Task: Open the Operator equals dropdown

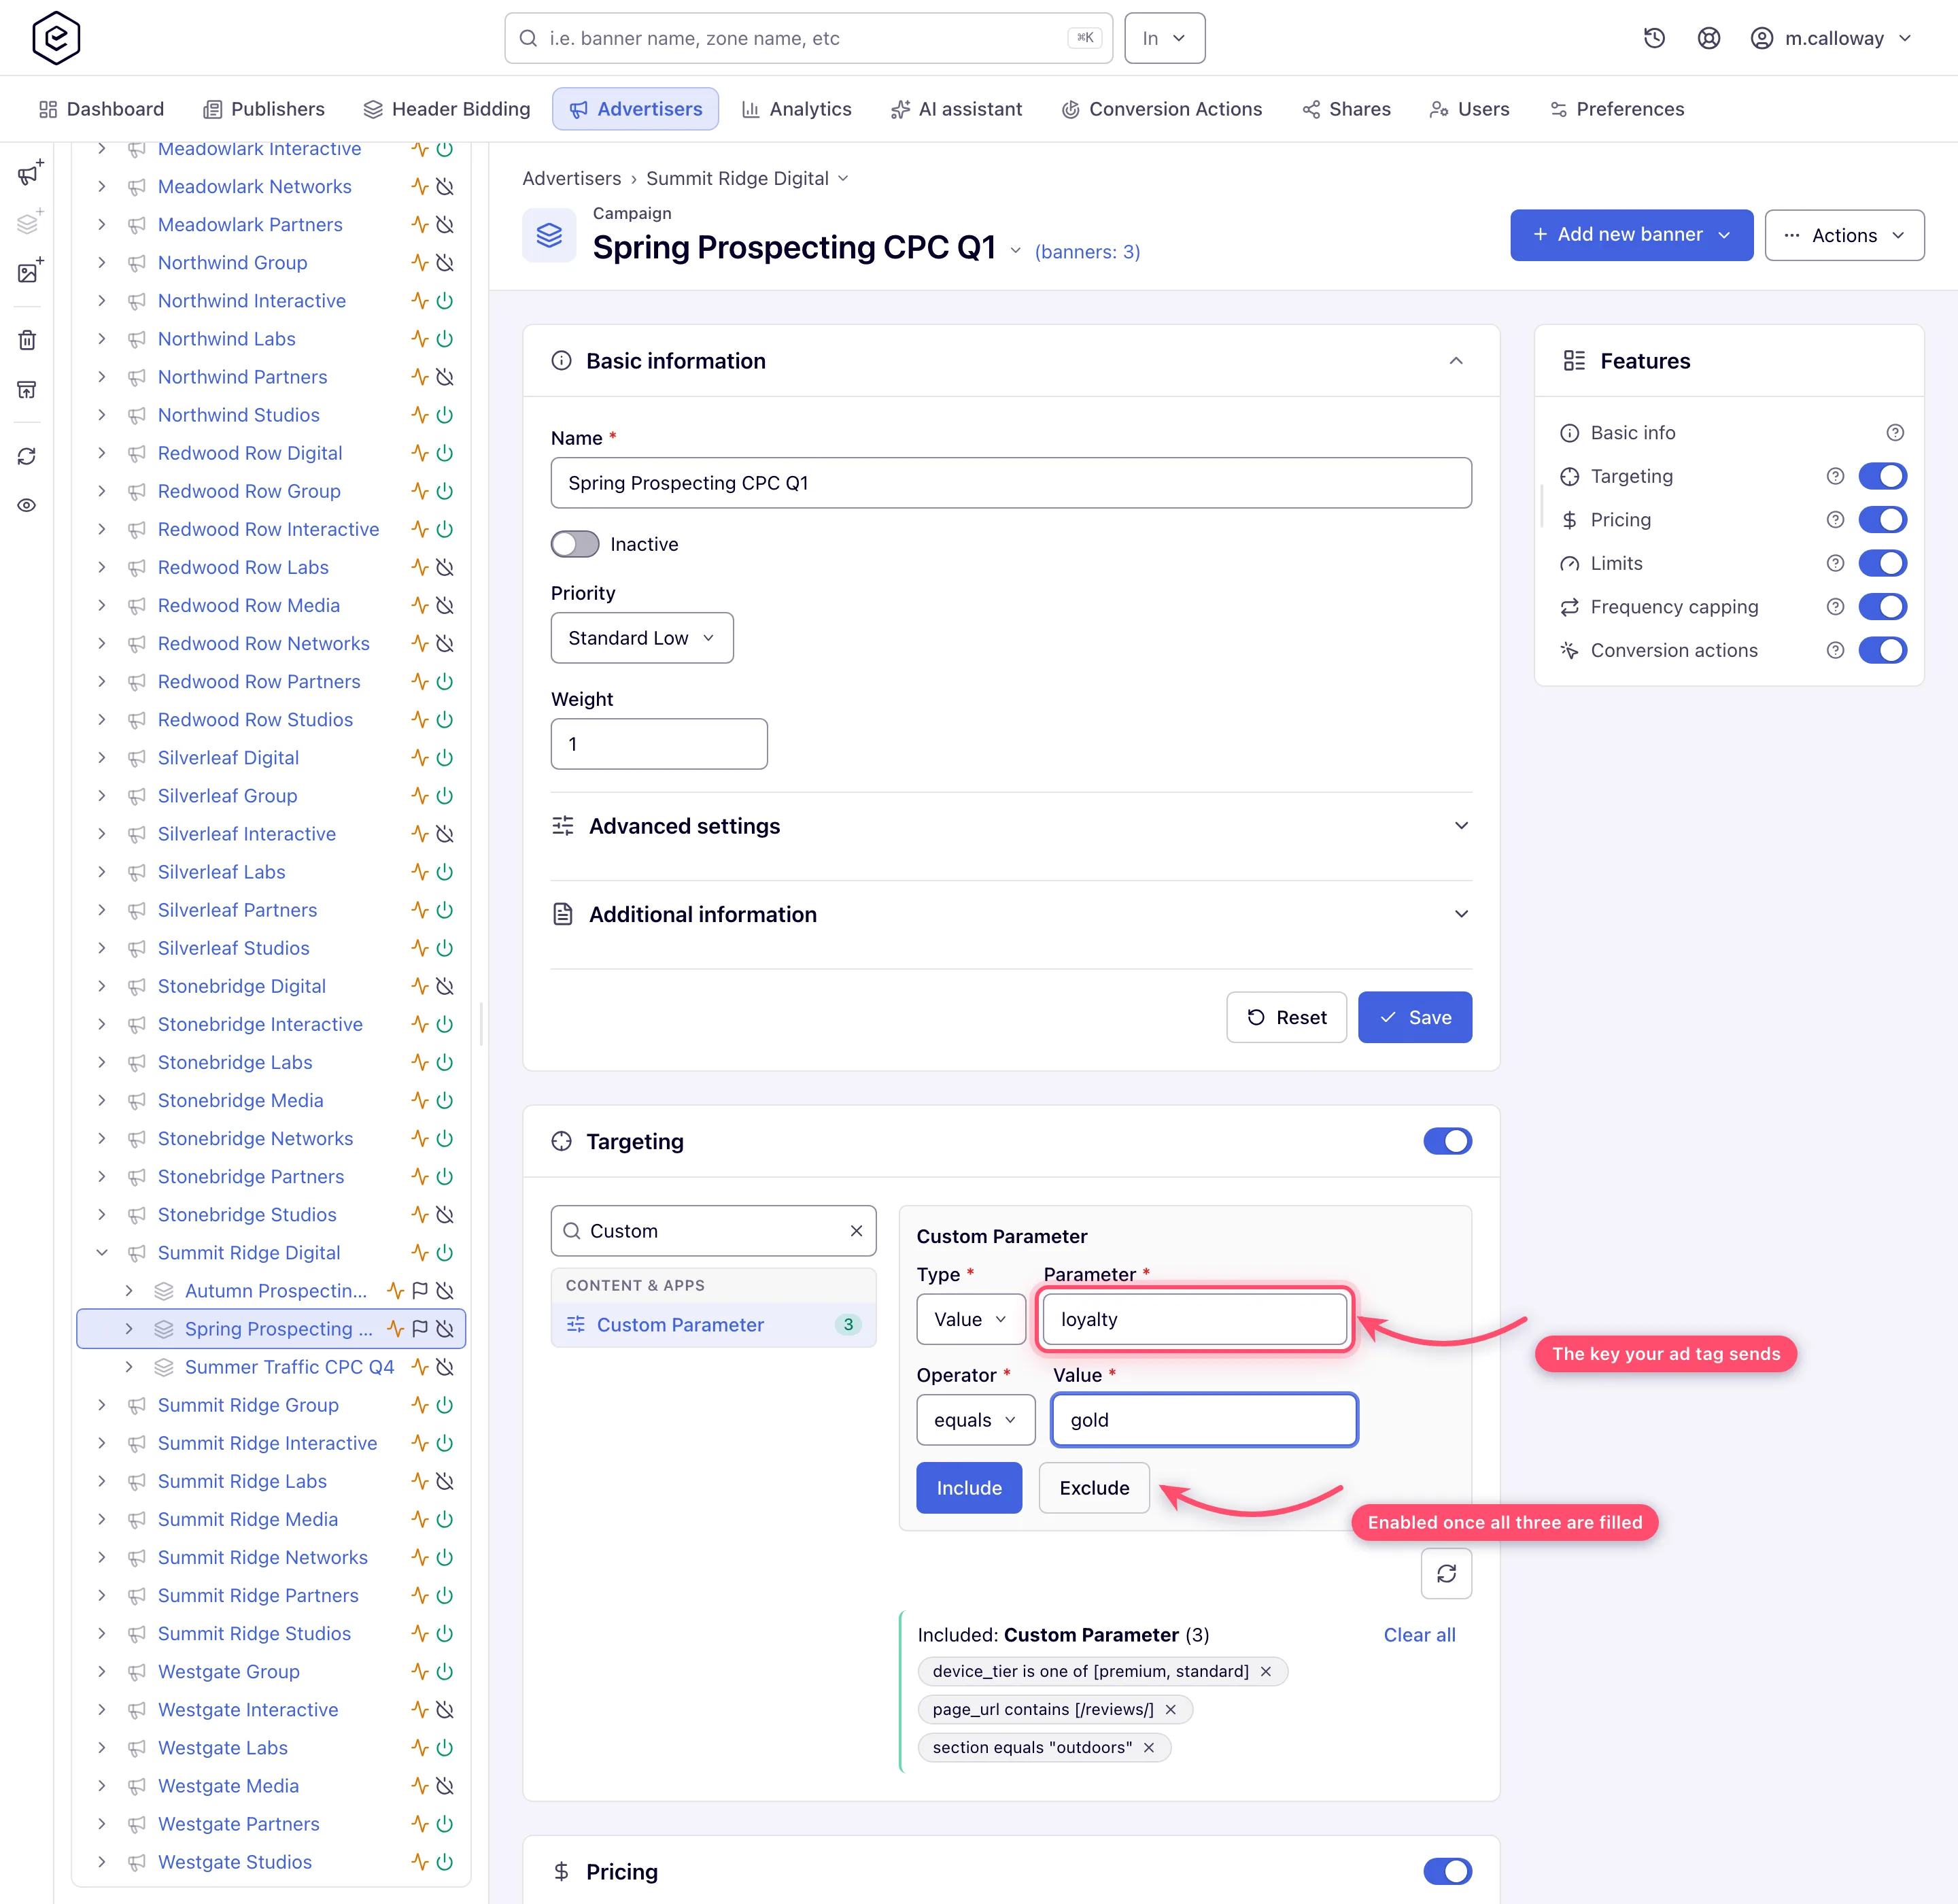Action: coord(975,1420)
